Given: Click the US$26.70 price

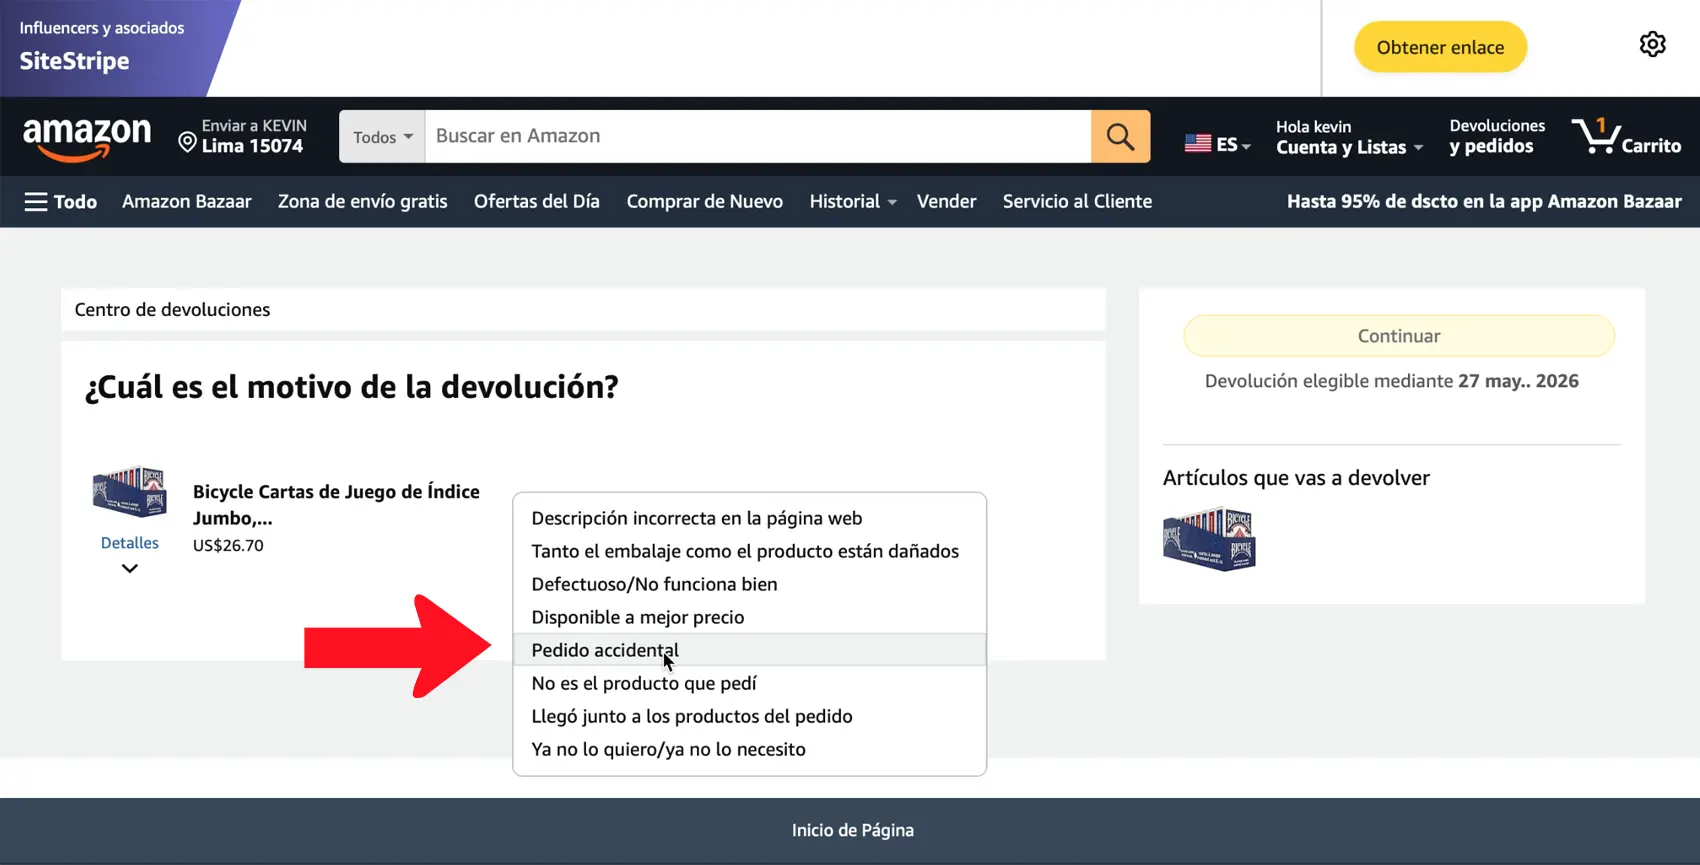Looking at the screenshot, I should pos(228,546).
